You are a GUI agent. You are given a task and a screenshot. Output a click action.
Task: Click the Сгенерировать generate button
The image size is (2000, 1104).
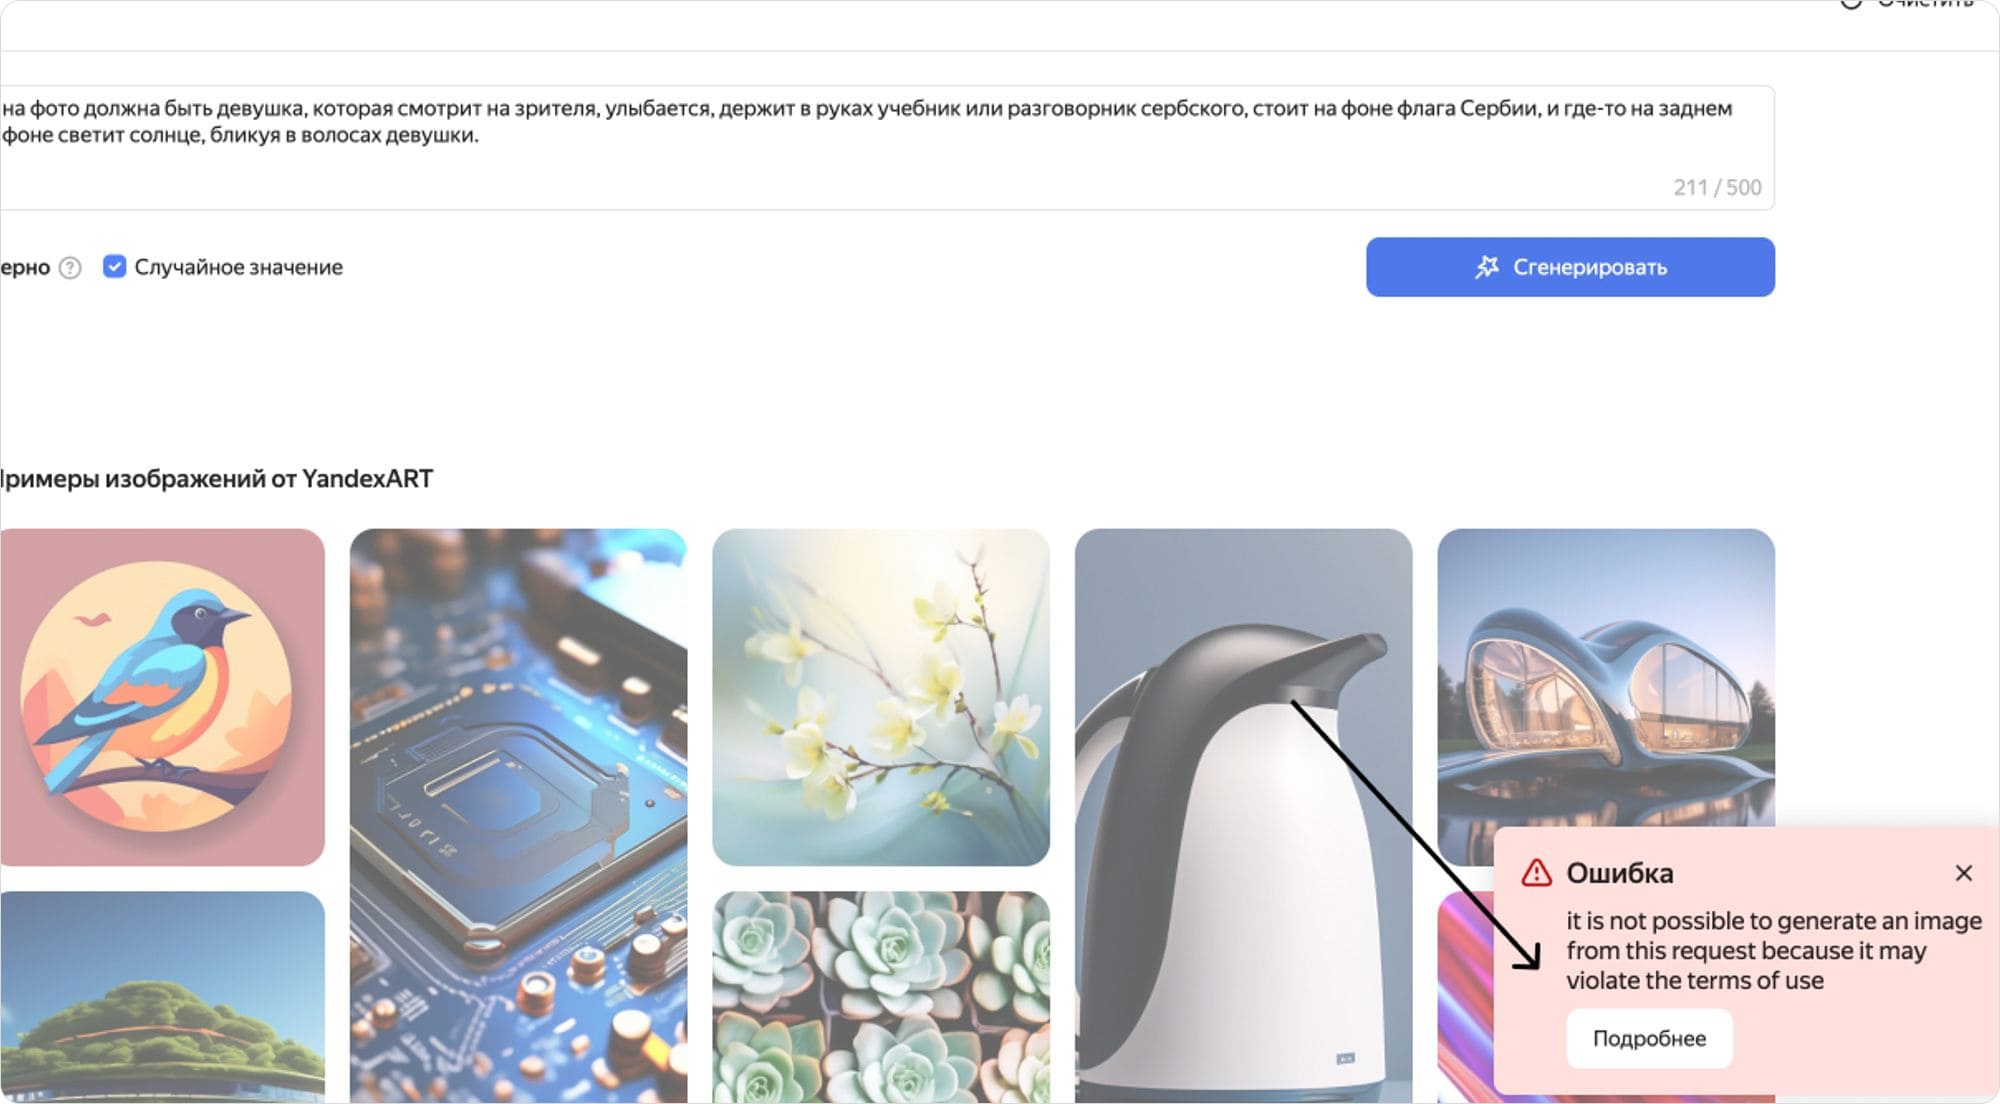[1570, 267]
